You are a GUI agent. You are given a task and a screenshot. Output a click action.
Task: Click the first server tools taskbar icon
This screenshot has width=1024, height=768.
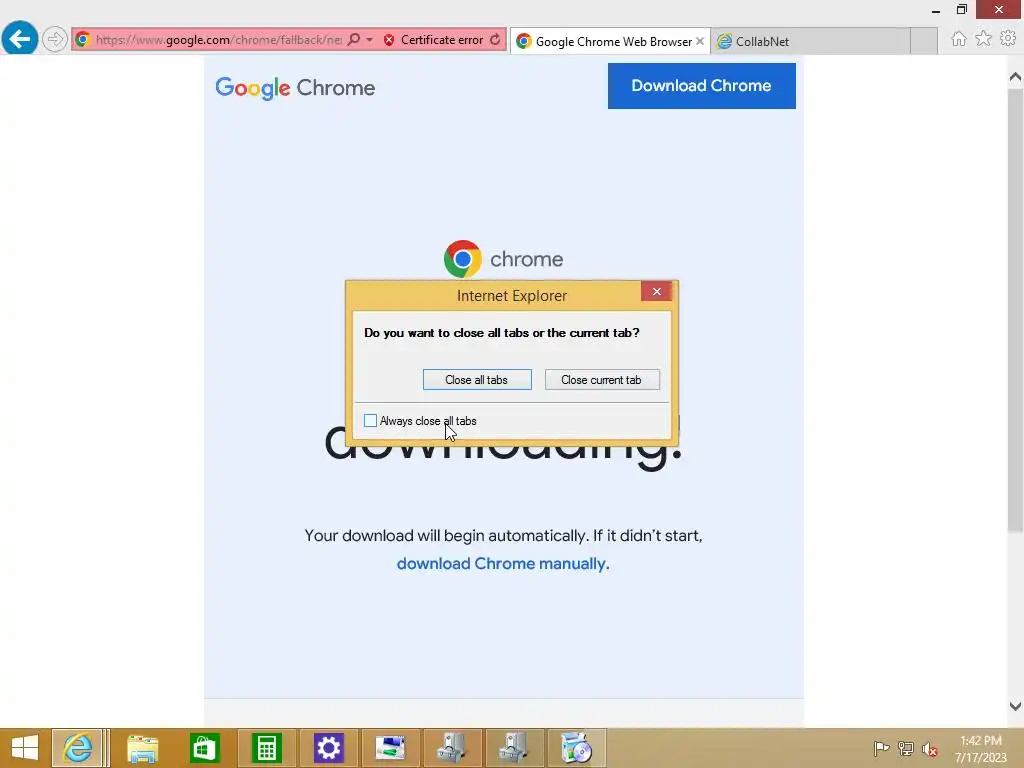click(x=452, y=748)
